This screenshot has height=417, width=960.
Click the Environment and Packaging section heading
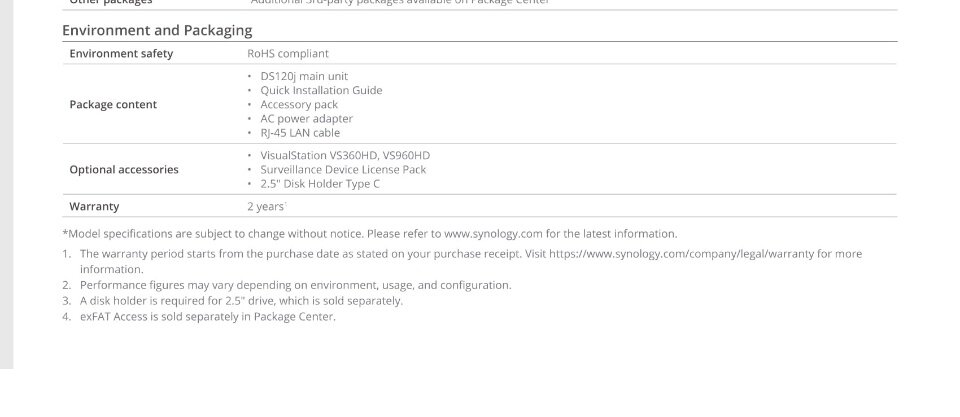click(157, 30)
